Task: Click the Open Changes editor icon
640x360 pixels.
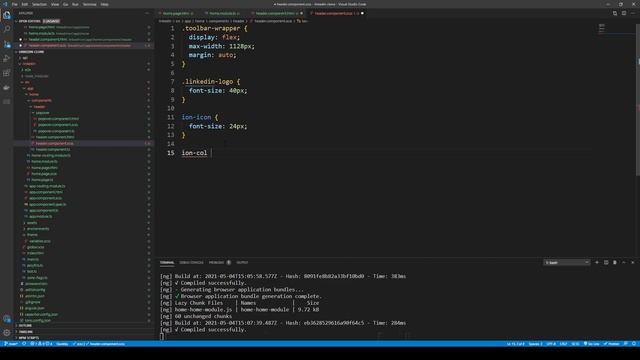Action: (615, 13)
